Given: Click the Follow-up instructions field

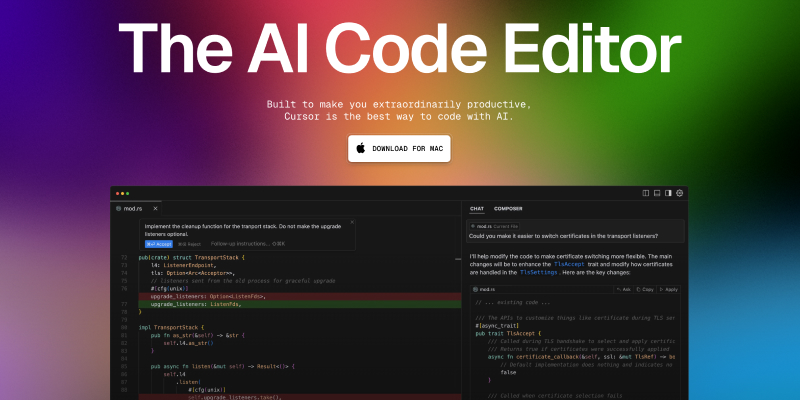Looking at the screenshot, I should tap(248, 244).
